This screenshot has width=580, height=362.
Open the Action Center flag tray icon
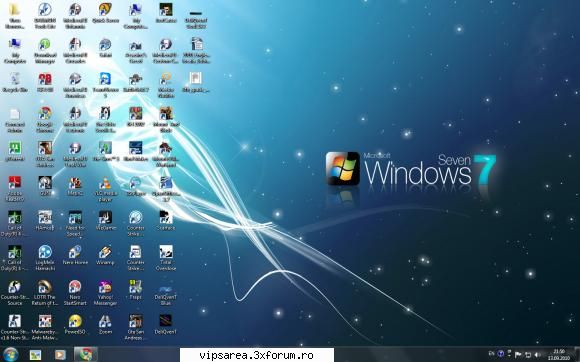[x=518, y=355]
